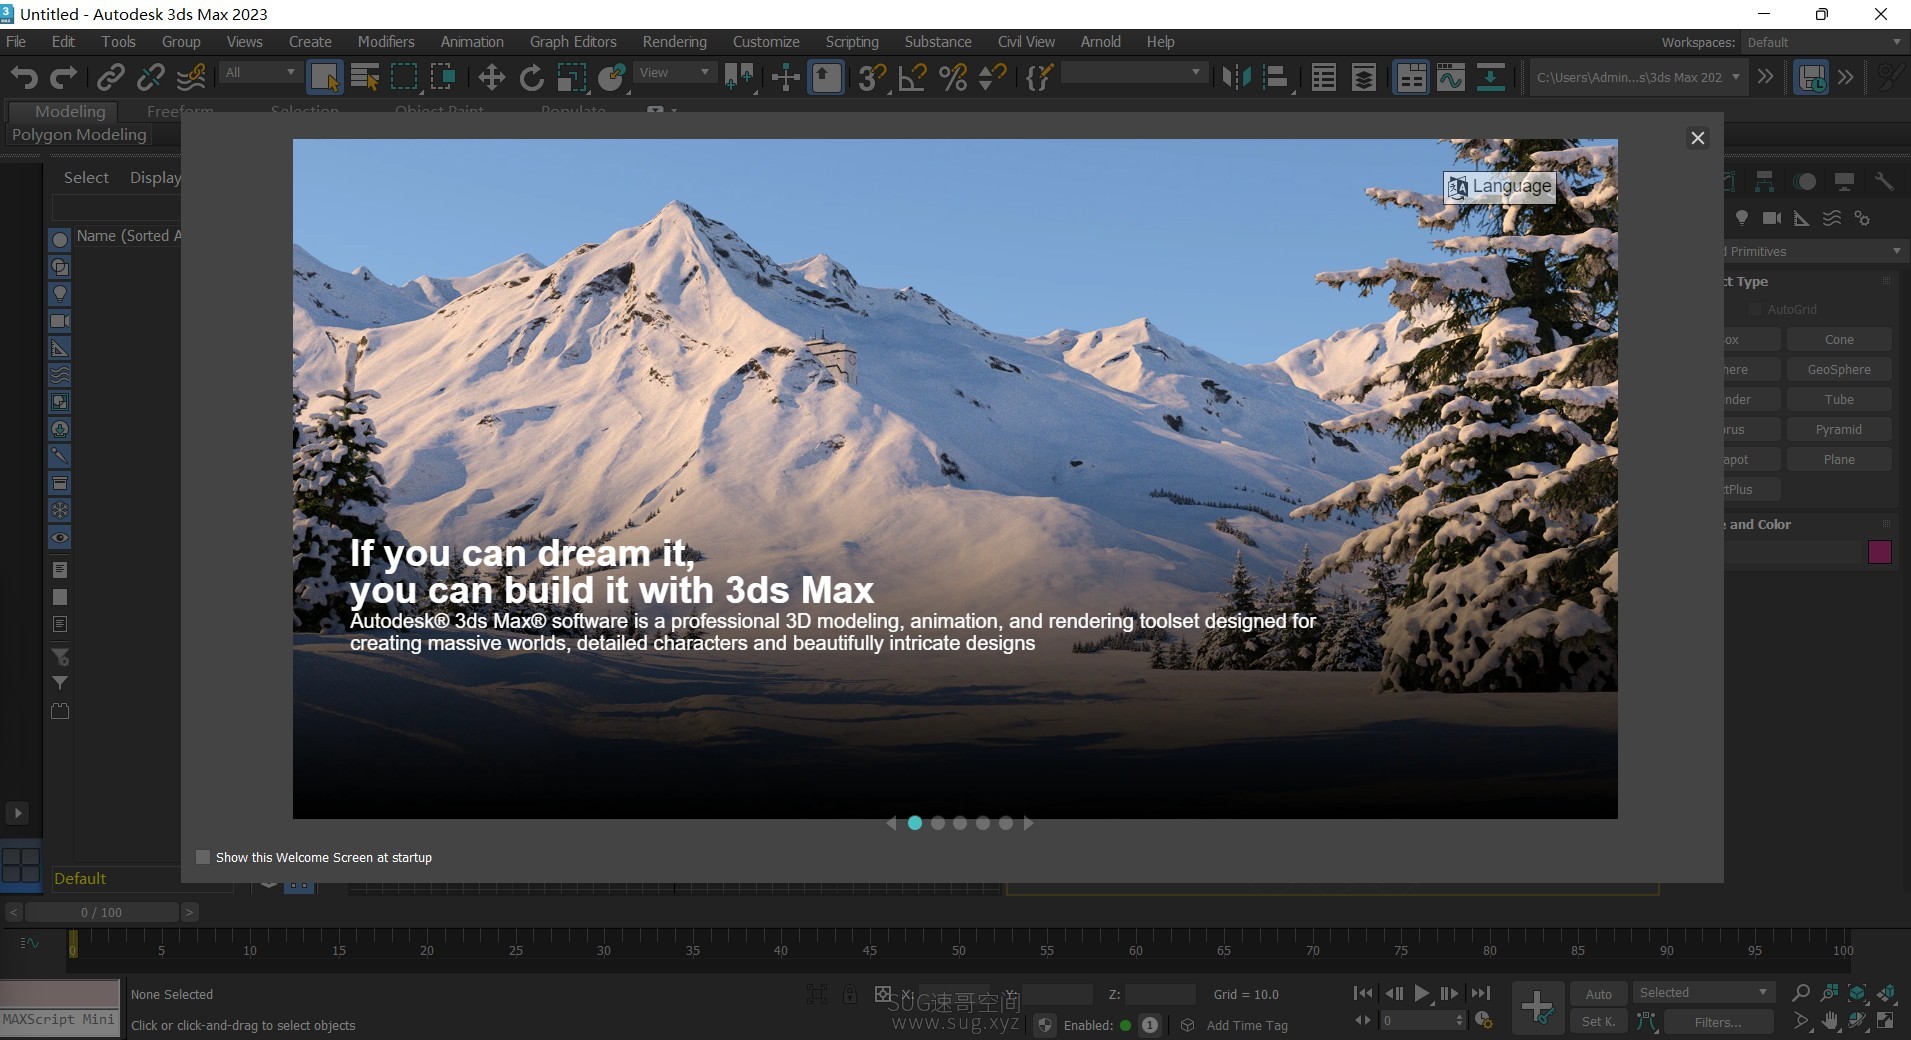1911x1040 pixels.
Task: Open Select by Name list icon
Action: [x=365, y=77]
